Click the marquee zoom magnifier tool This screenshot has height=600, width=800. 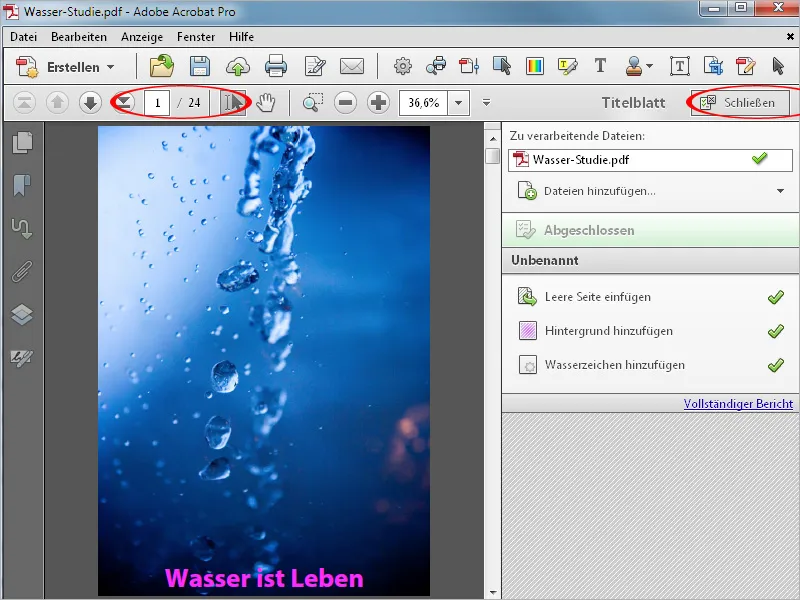pyautogui.click(x=313, y=103)
